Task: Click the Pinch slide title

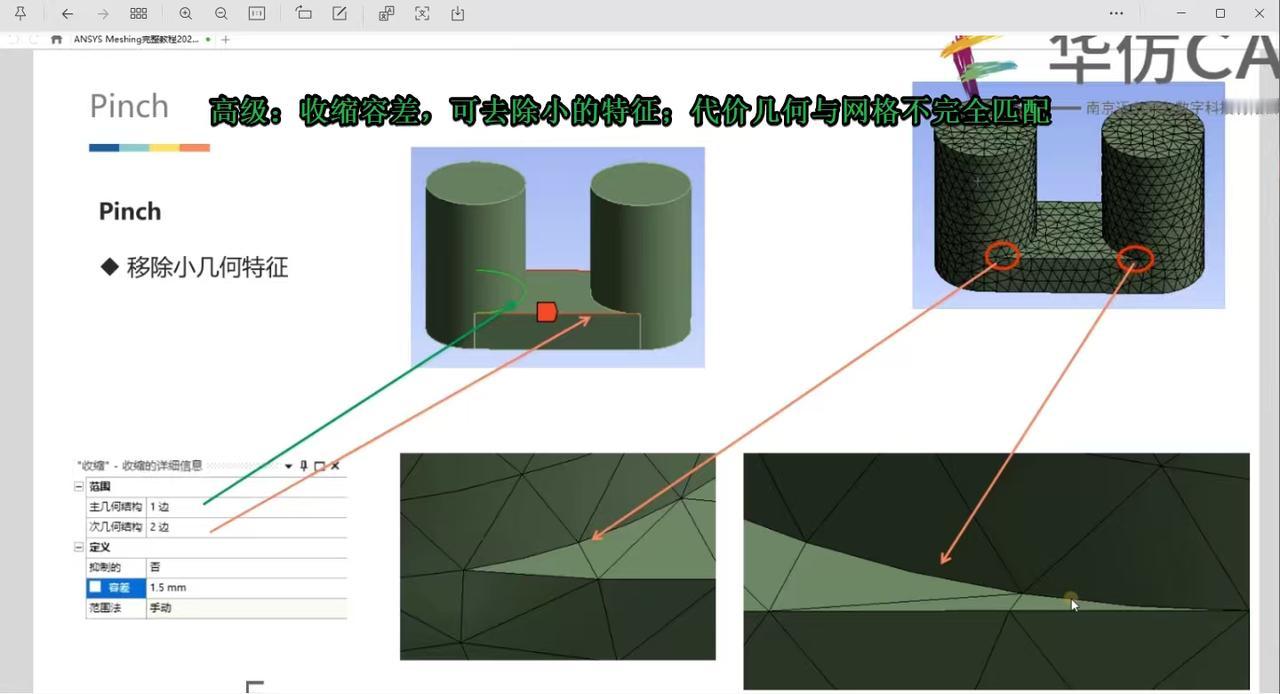Action: (129, 106)
